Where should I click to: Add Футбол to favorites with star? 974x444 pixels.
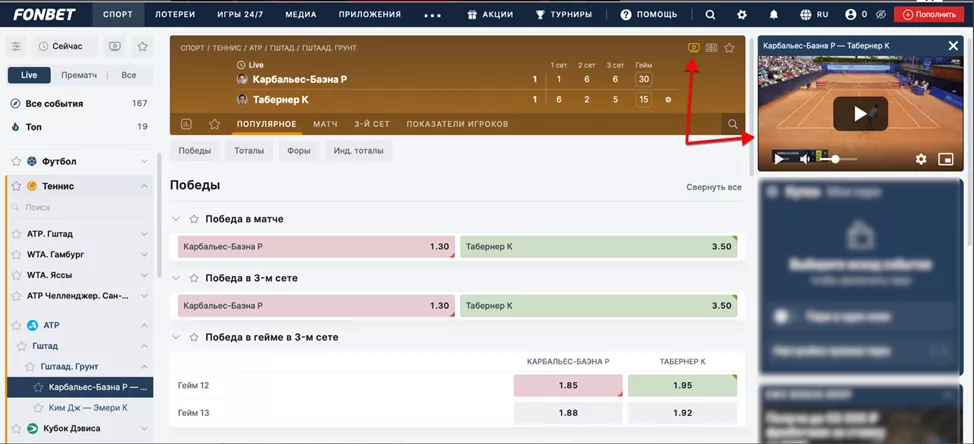pos(16,161)
